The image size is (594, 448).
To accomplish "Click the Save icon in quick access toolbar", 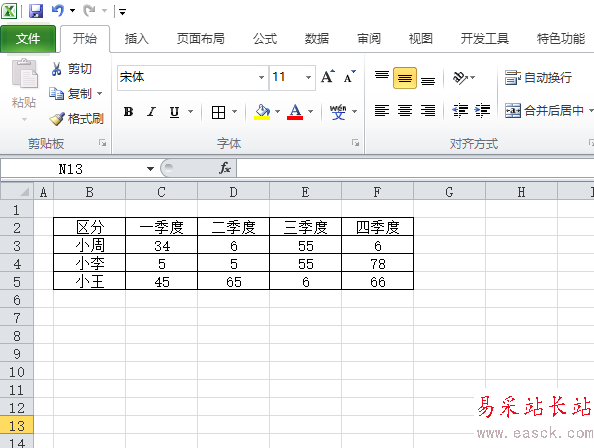I will (x=36, y=11).
